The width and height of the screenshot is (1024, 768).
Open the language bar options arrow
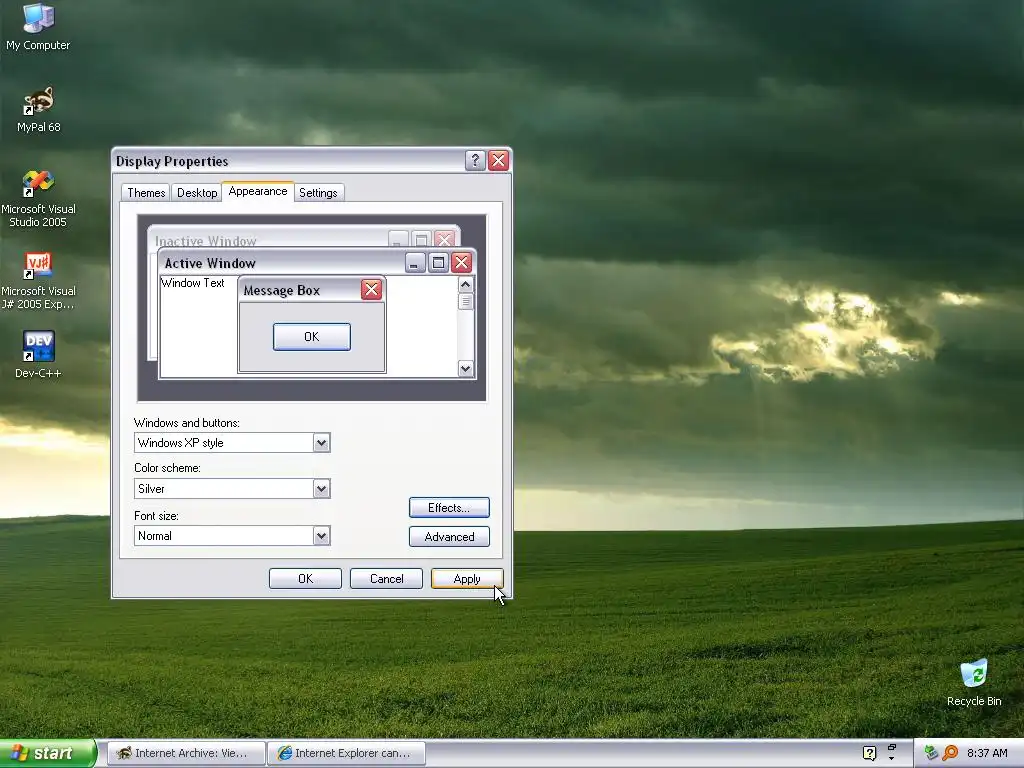point(891,758)
